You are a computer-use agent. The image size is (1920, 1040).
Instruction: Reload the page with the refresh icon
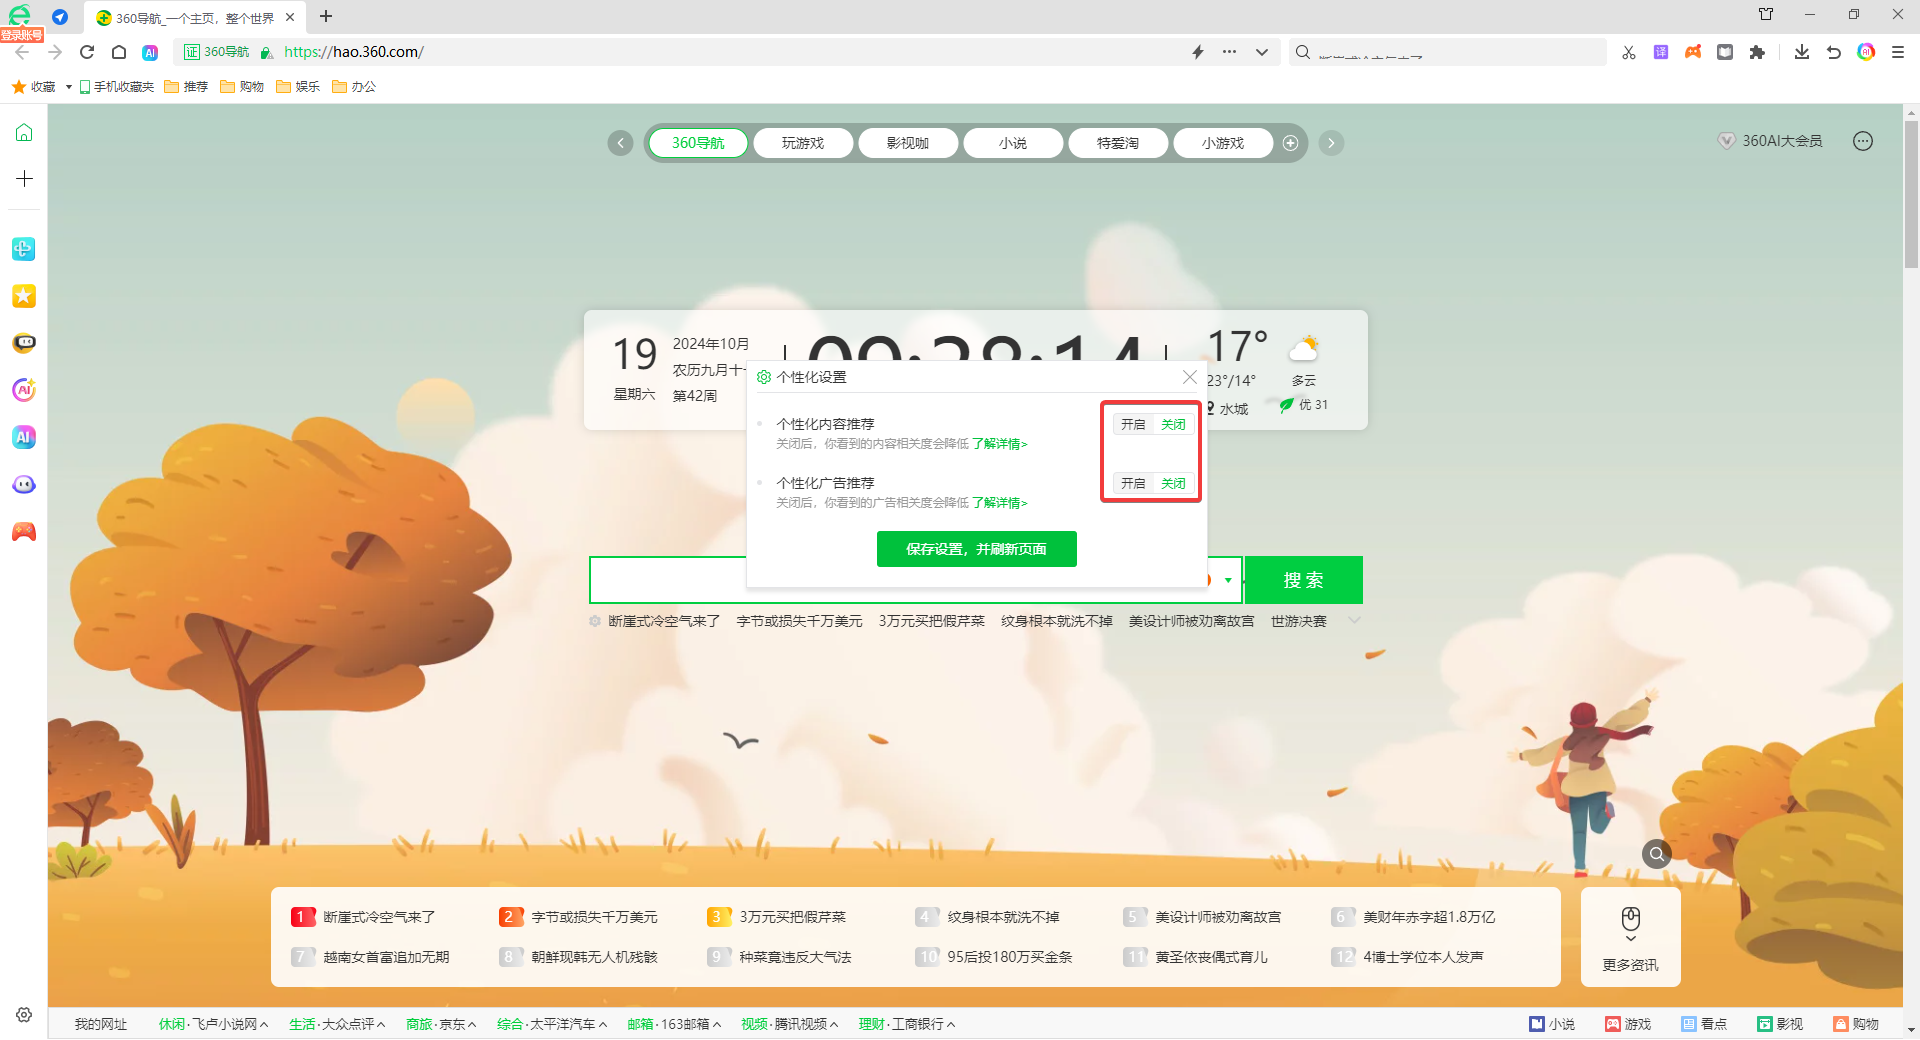[x=87, y=52]
